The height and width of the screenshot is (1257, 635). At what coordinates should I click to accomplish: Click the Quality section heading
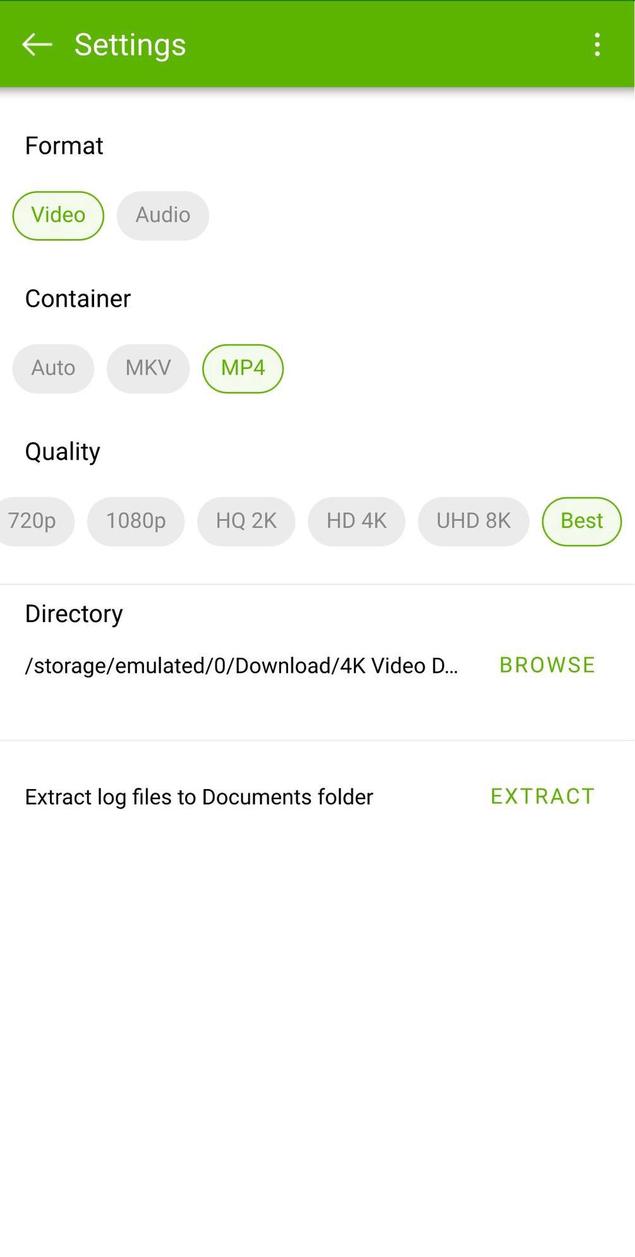coord(62,451)
